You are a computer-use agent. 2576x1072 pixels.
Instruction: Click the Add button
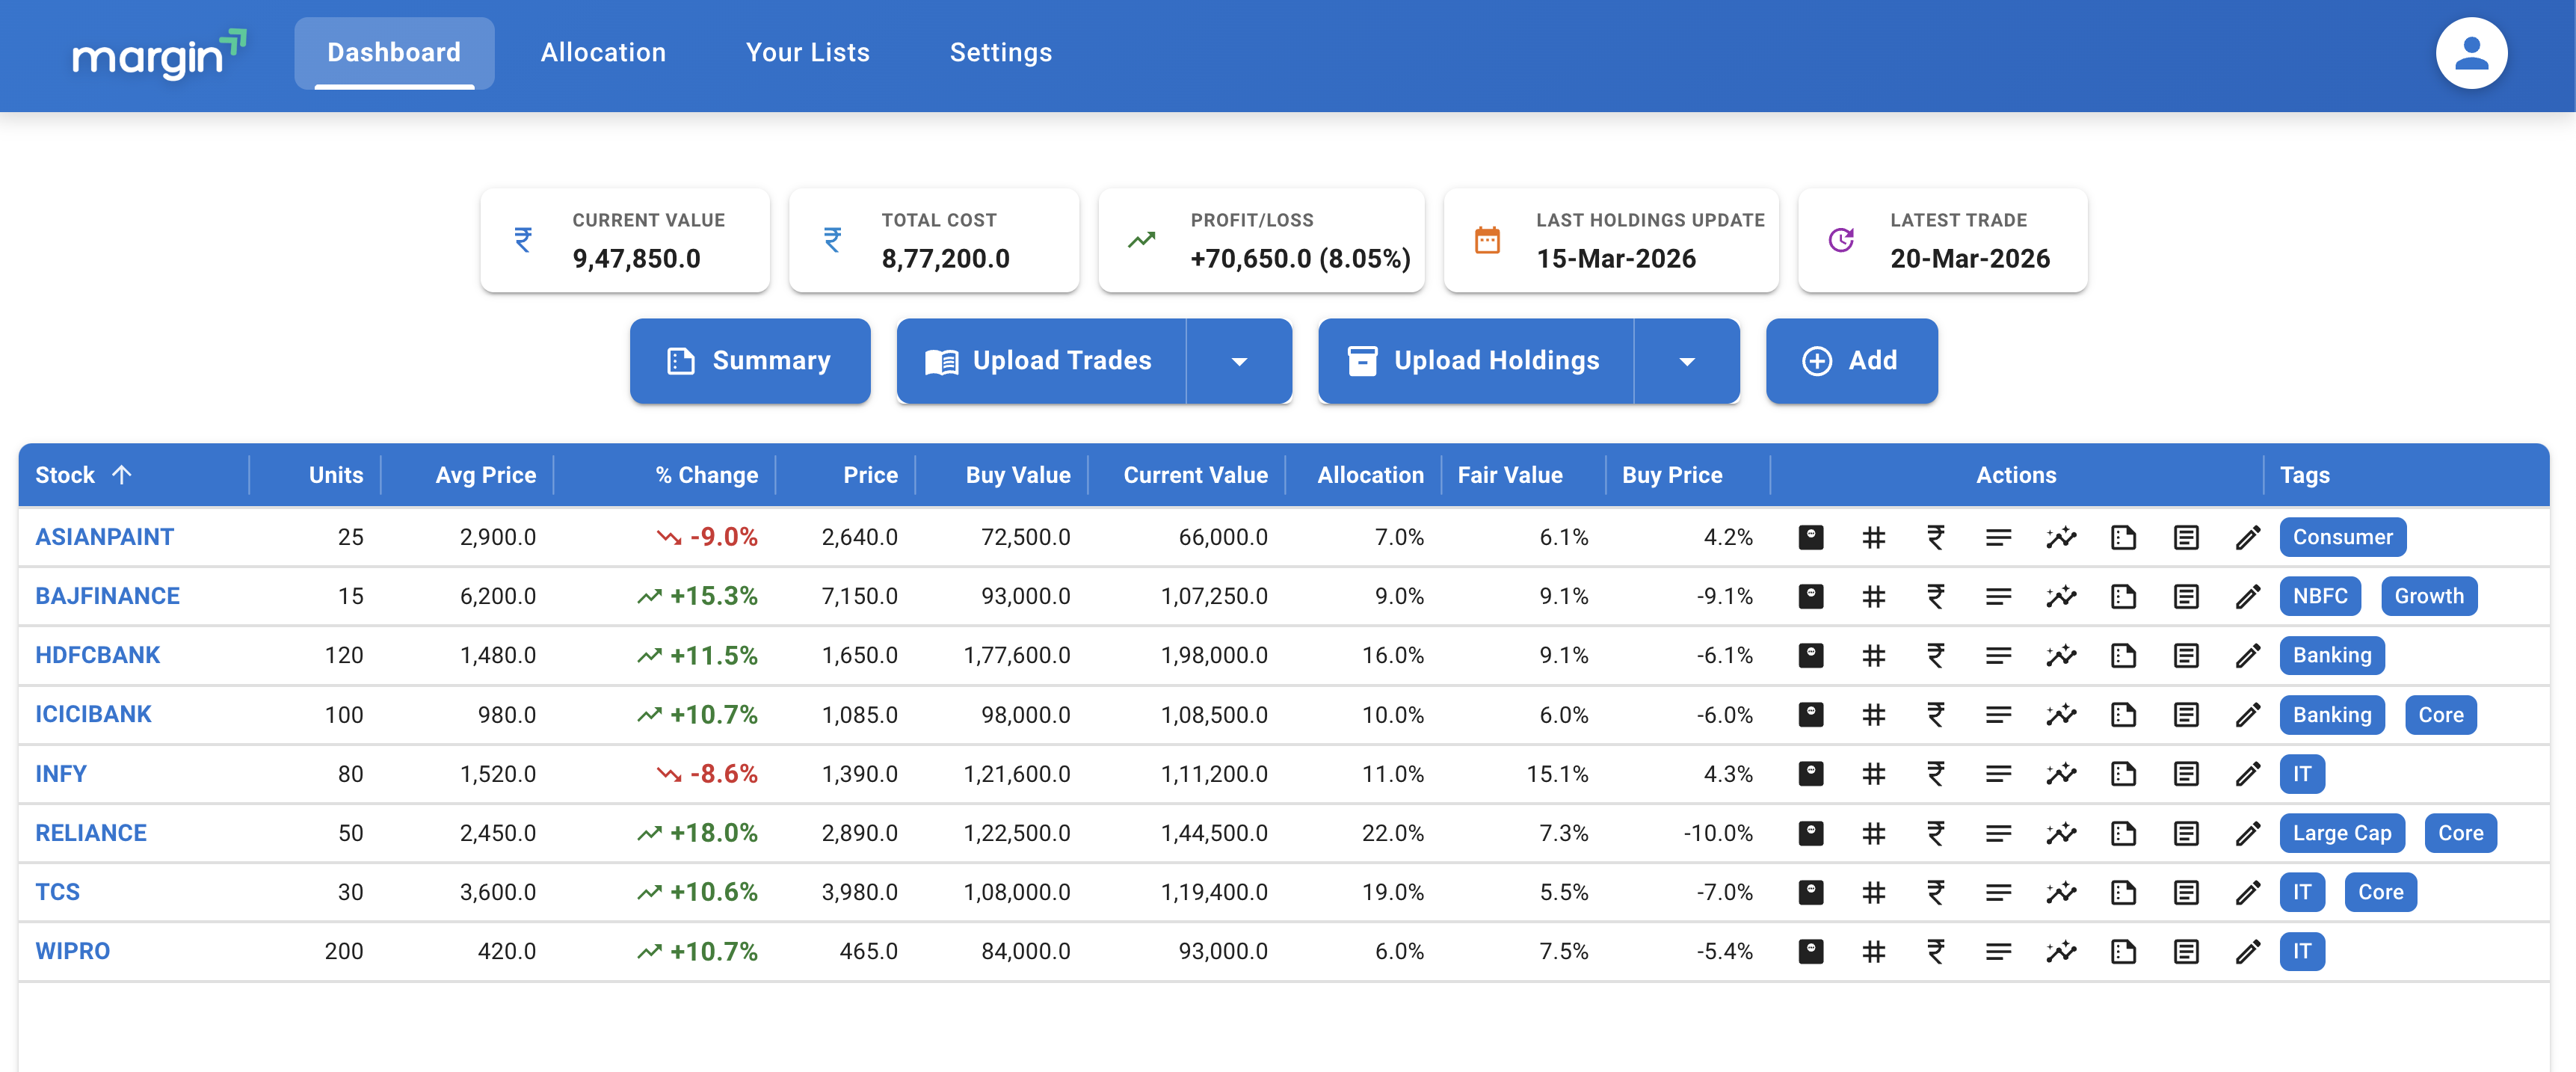click(x=1851, y=361)
